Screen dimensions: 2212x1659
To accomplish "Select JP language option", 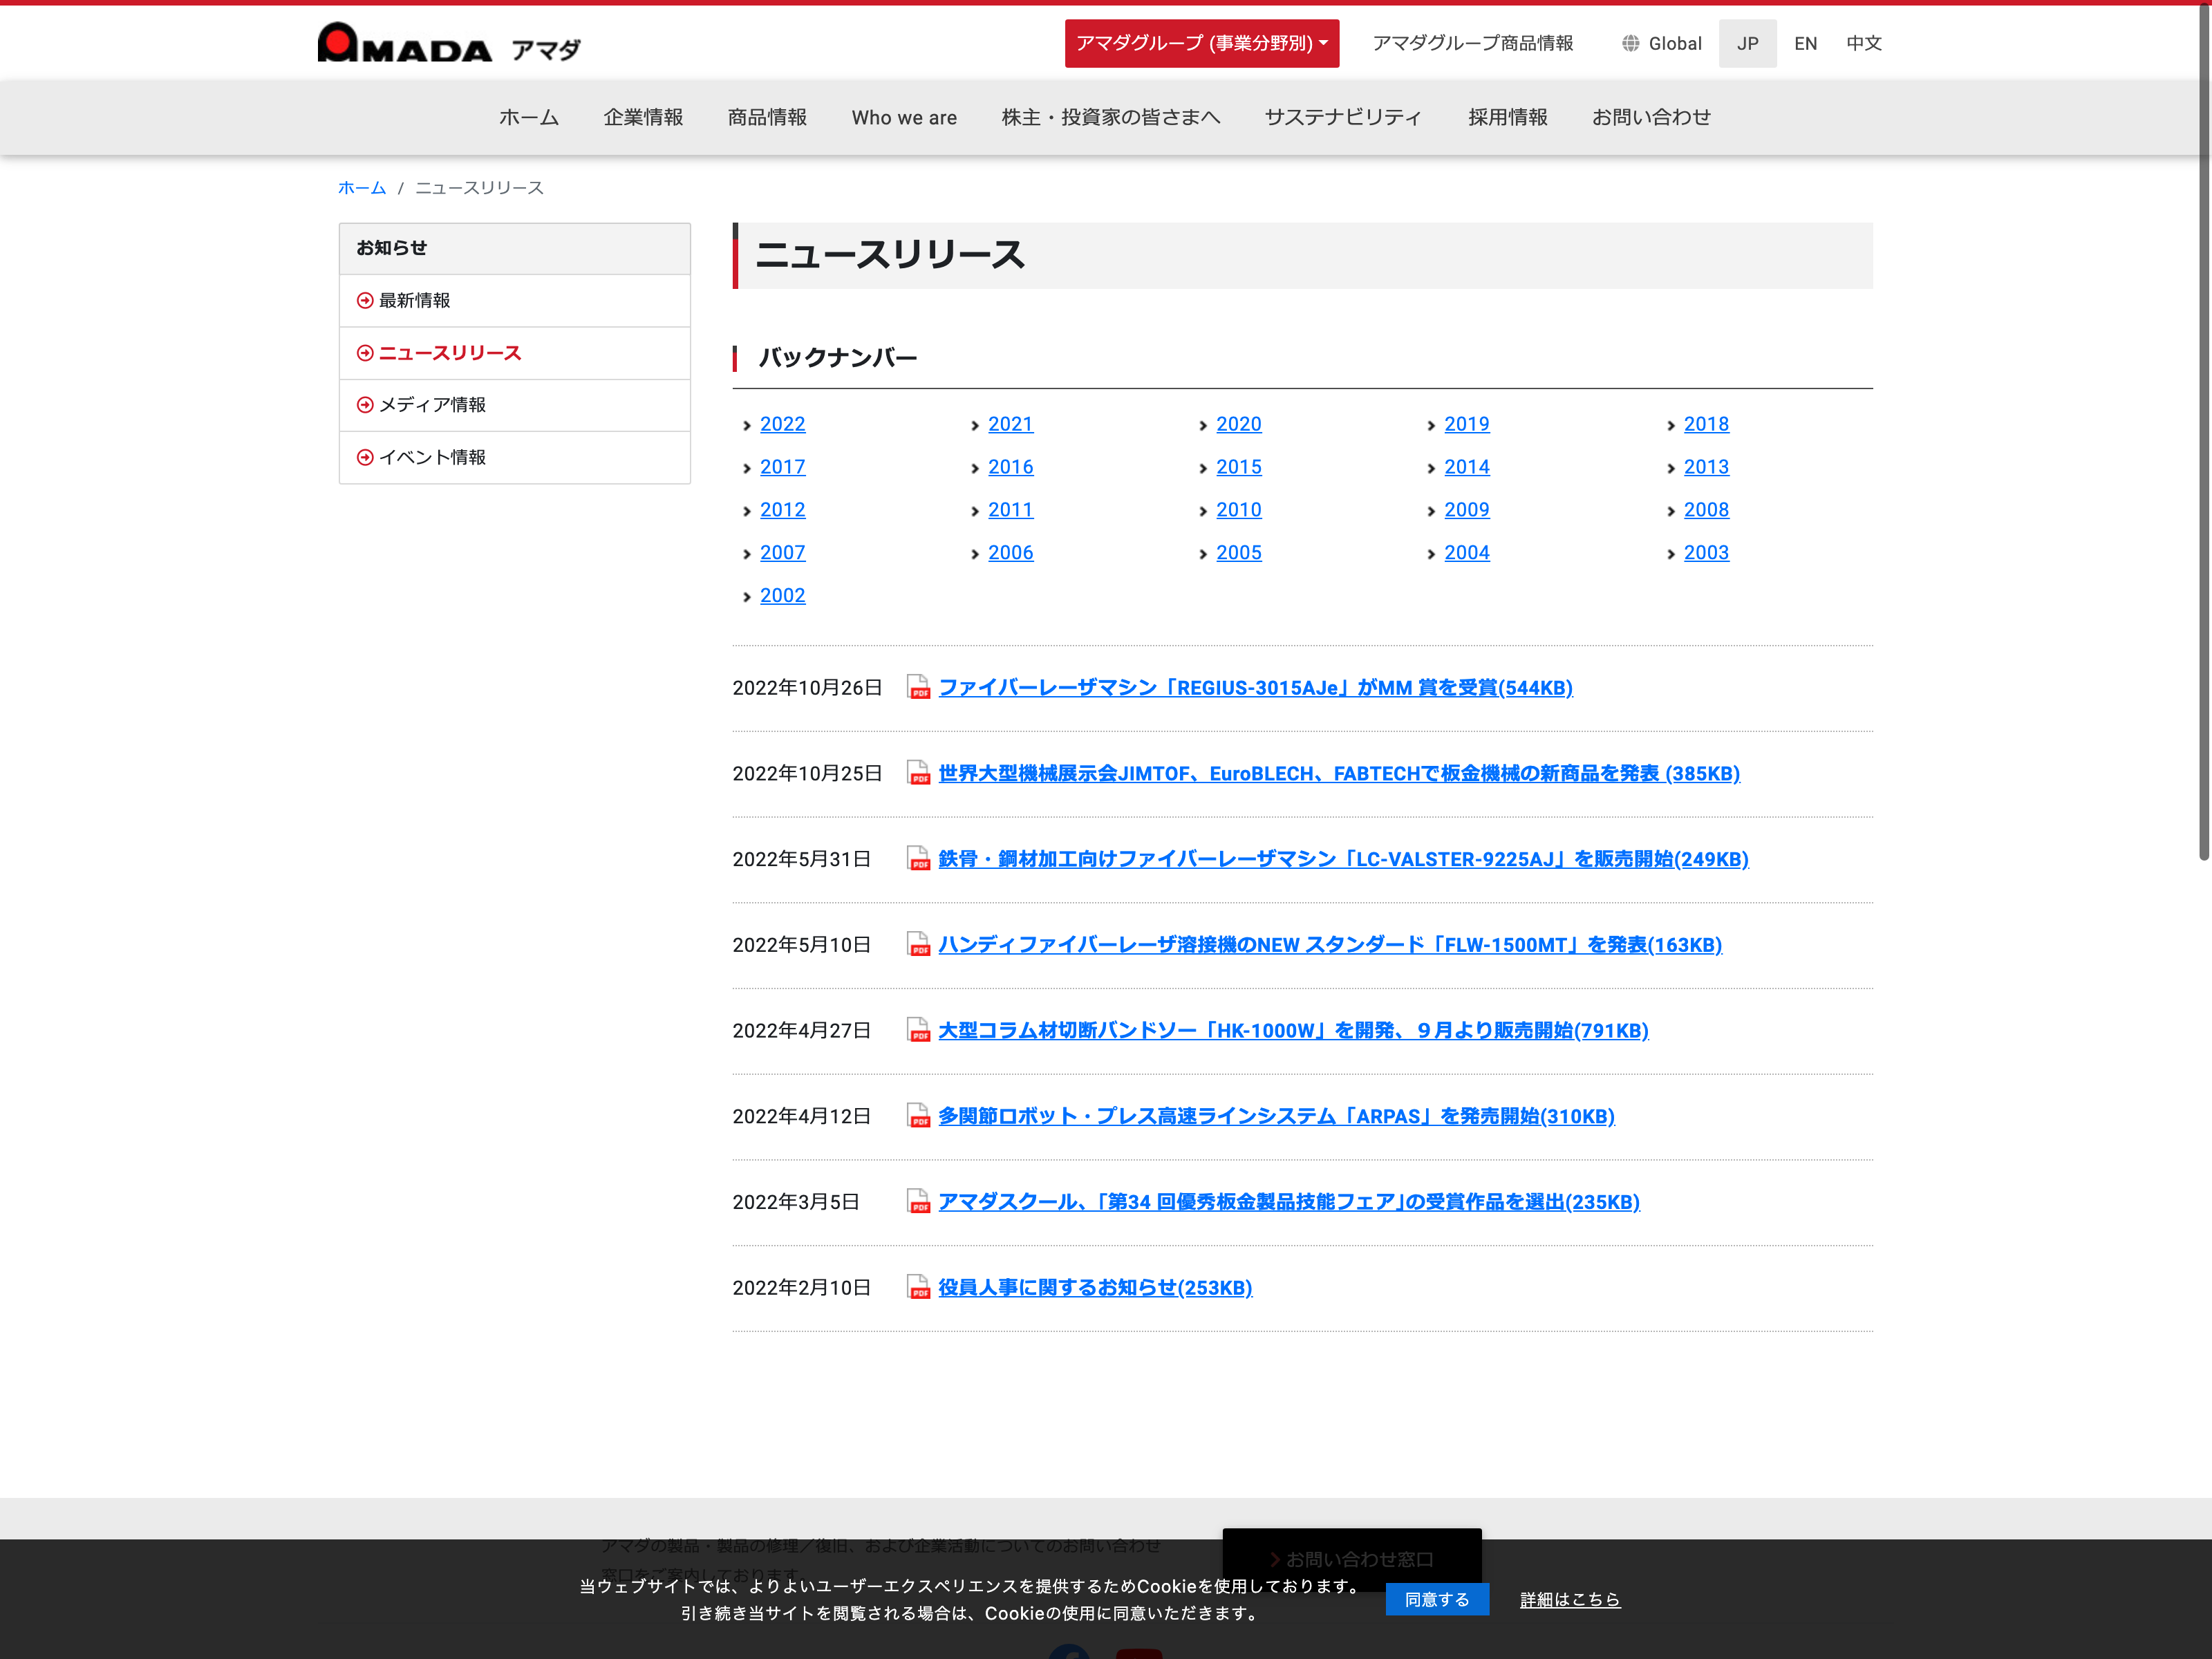I will click(x=1747, y=43).
